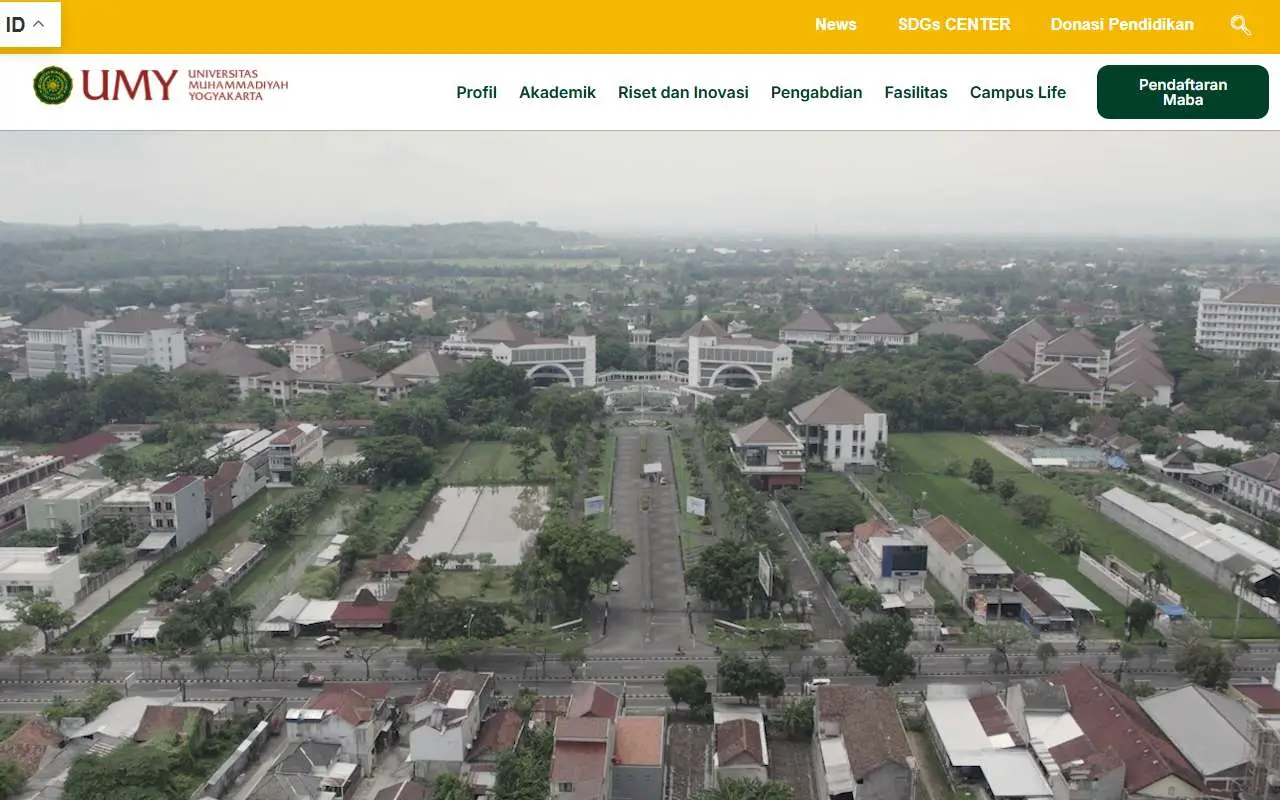Expand the ID language selector

[x=30, y=24]
